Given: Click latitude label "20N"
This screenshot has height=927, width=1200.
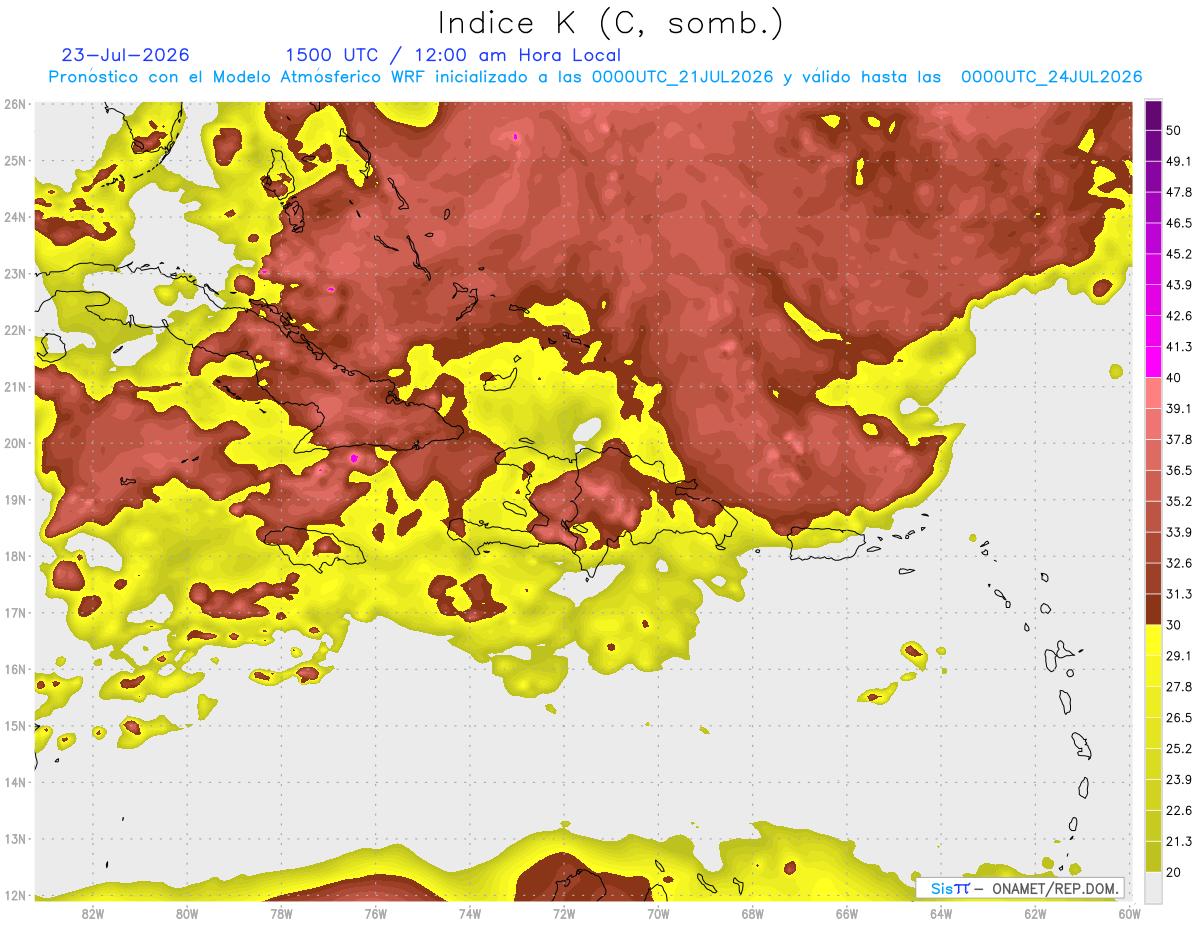Looking at the screenshot, I should pos(15,443).
